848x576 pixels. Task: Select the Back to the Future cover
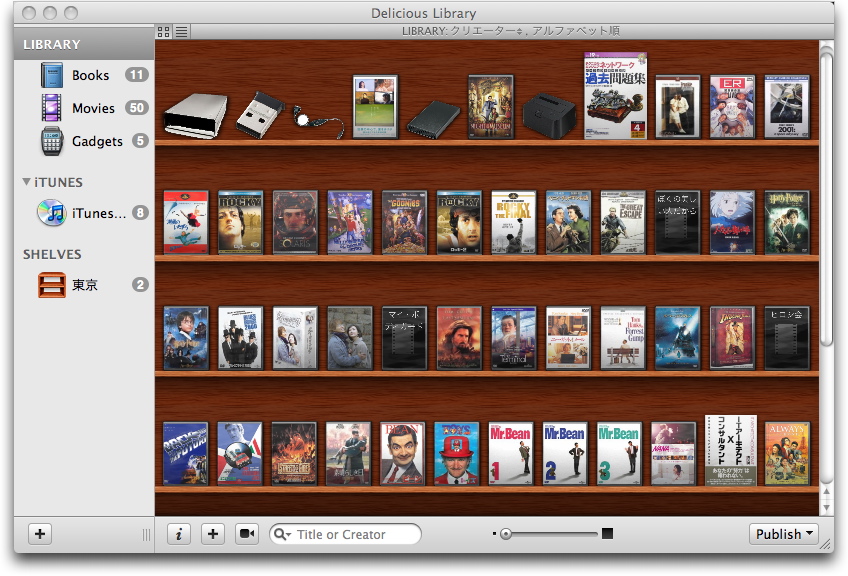click(x=186, y=454)
